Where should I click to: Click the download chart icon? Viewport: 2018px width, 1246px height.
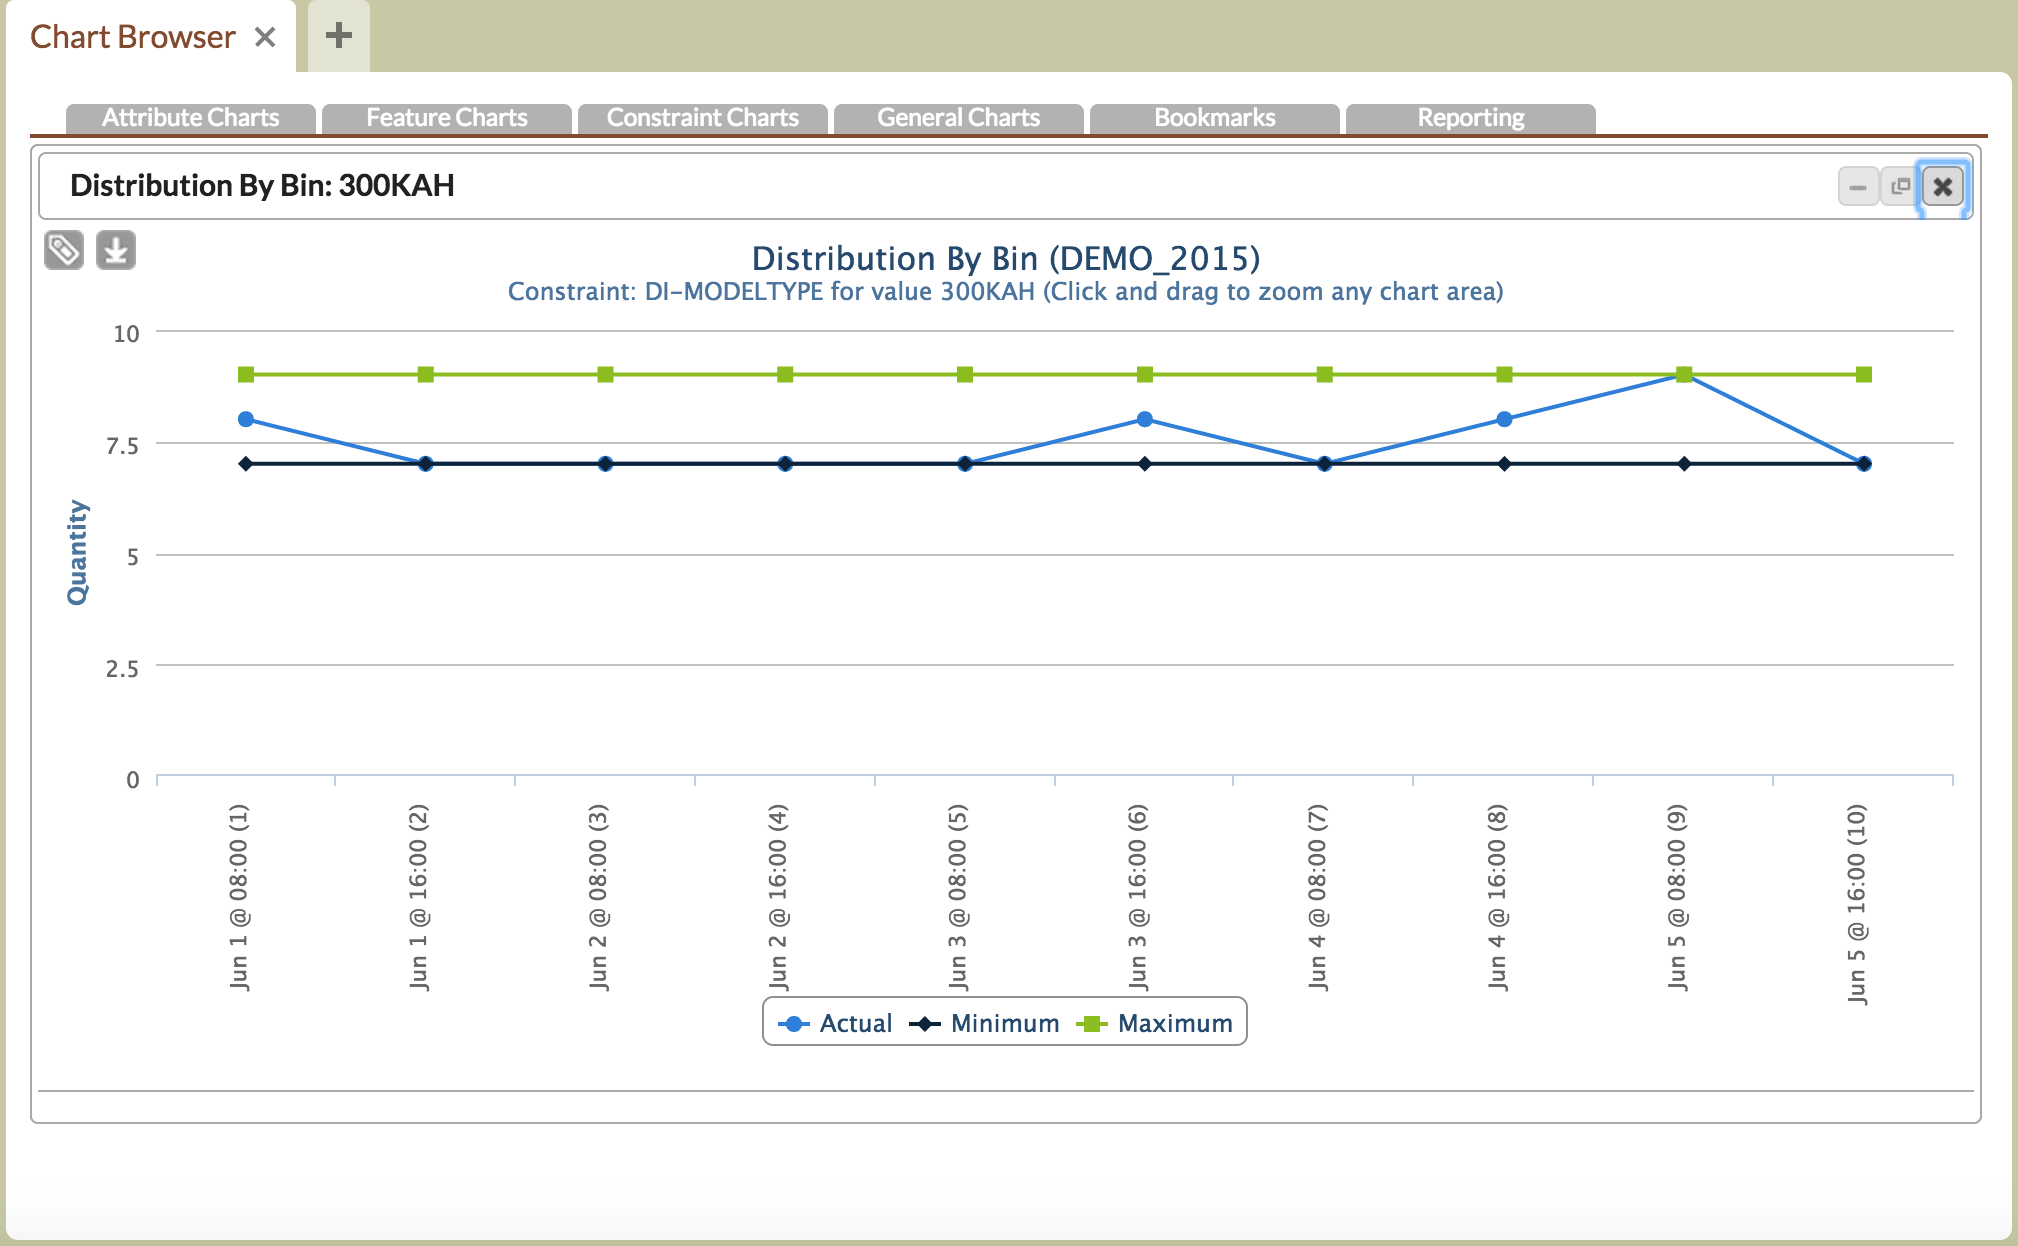pyautogui.click(x=116, y=250)
